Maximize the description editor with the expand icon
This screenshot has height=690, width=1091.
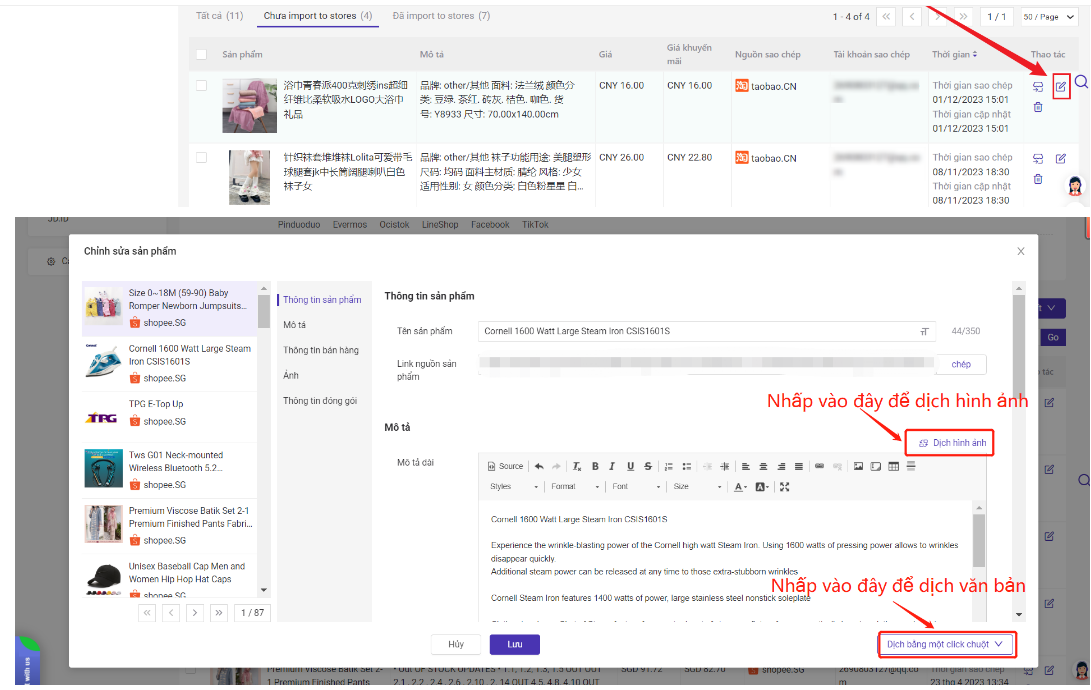785,487
